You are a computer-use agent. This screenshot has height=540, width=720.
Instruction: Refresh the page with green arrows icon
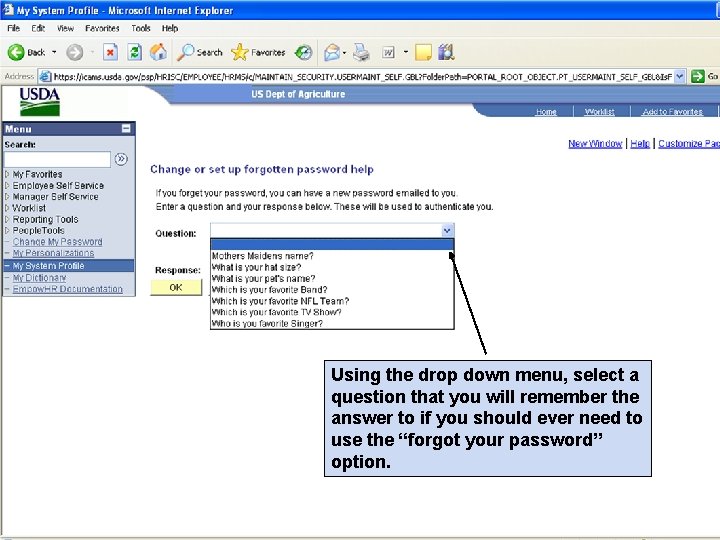click(x=134, y=52)
